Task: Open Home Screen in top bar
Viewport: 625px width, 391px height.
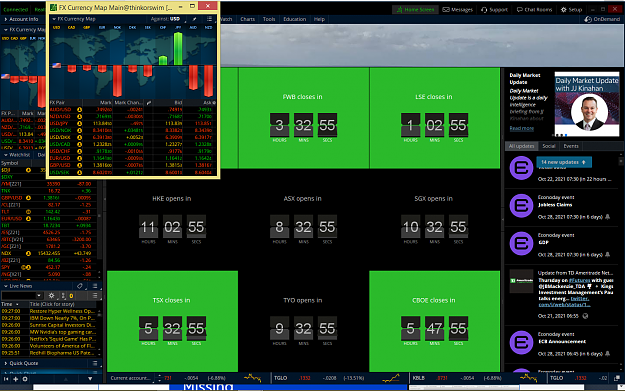Action: (x=415, y=10)
